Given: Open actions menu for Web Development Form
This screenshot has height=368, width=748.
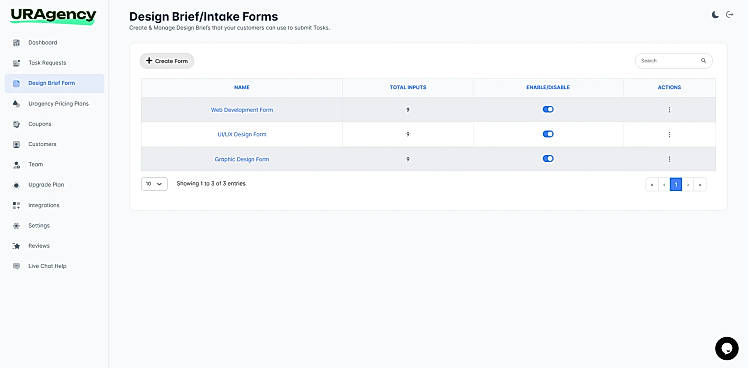Looking at the screenshot, I should point(669,110).
